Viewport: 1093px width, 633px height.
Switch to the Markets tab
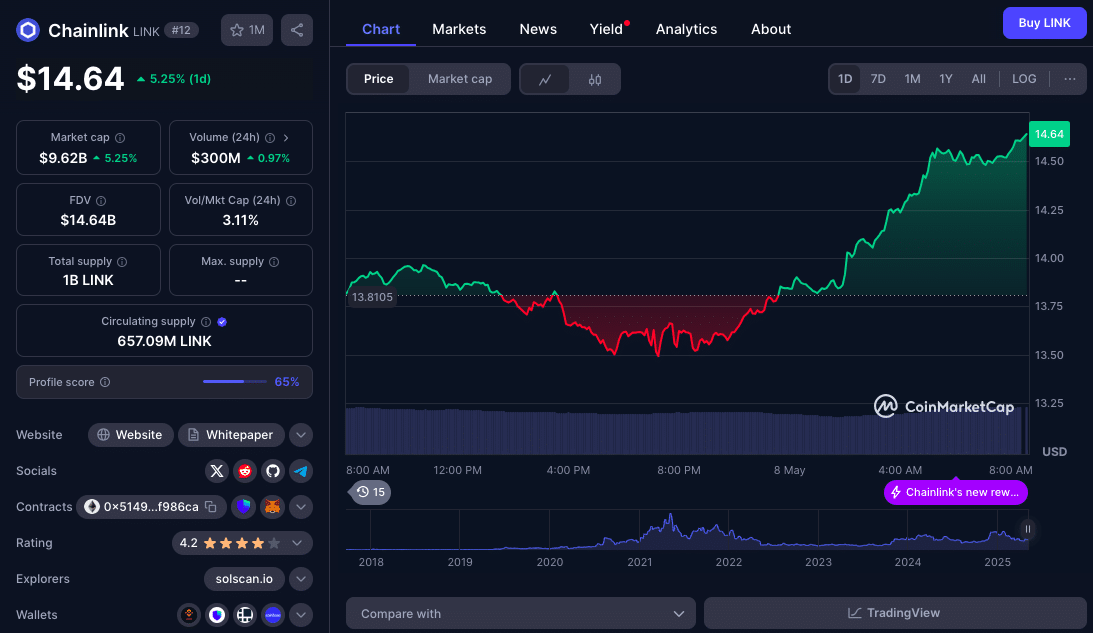click(459, 29)
